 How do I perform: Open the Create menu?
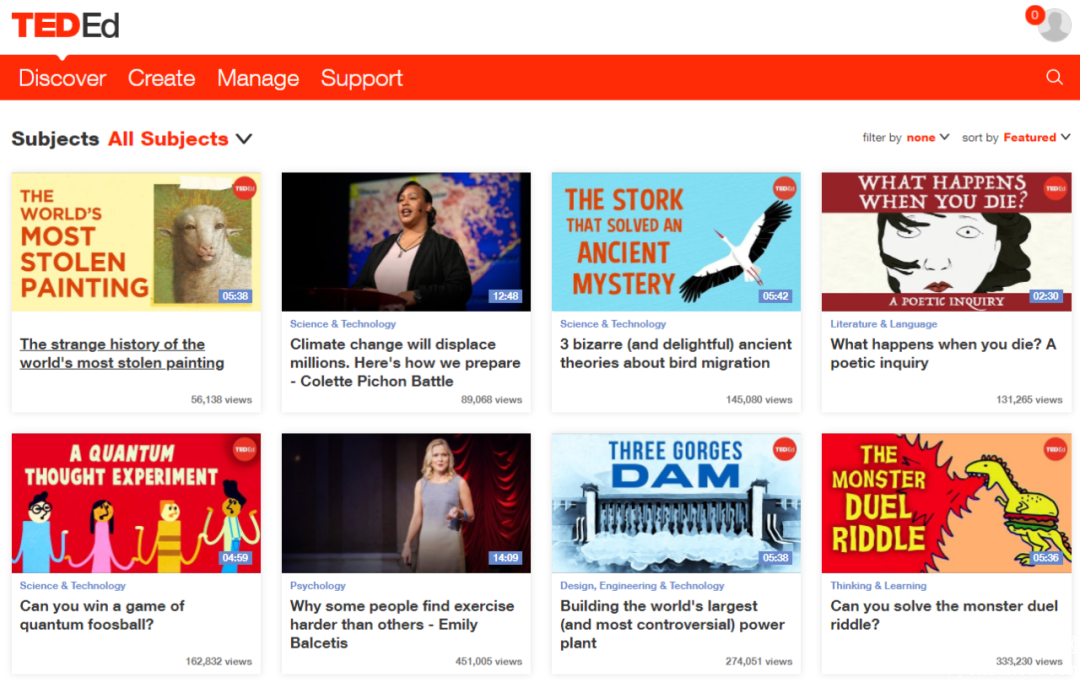pos(161,78)
